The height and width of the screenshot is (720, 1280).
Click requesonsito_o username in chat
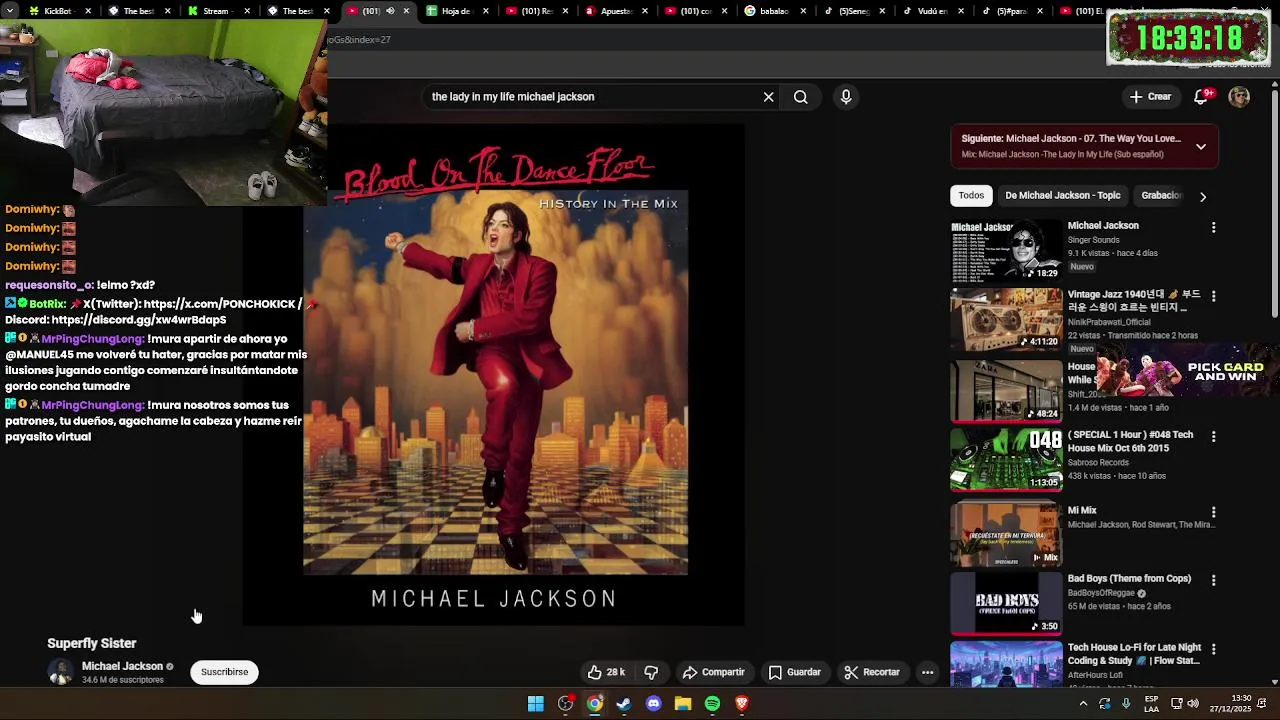pyautogui.click(x=49, y=285)
